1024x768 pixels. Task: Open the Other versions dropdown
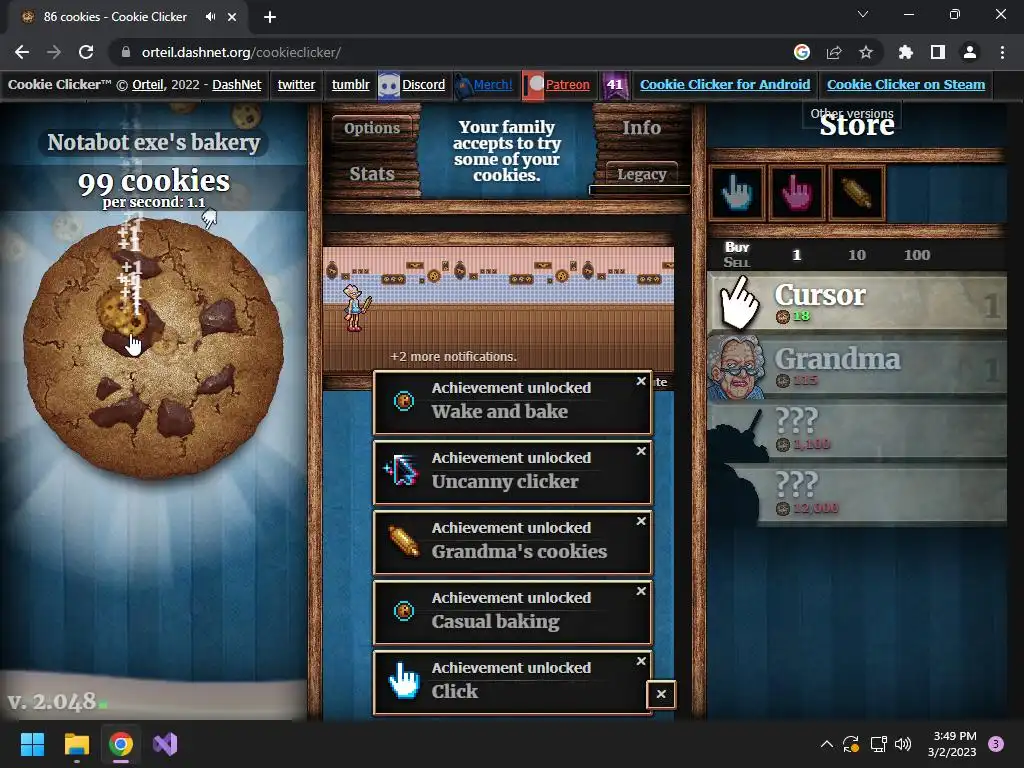pos(852,113)
